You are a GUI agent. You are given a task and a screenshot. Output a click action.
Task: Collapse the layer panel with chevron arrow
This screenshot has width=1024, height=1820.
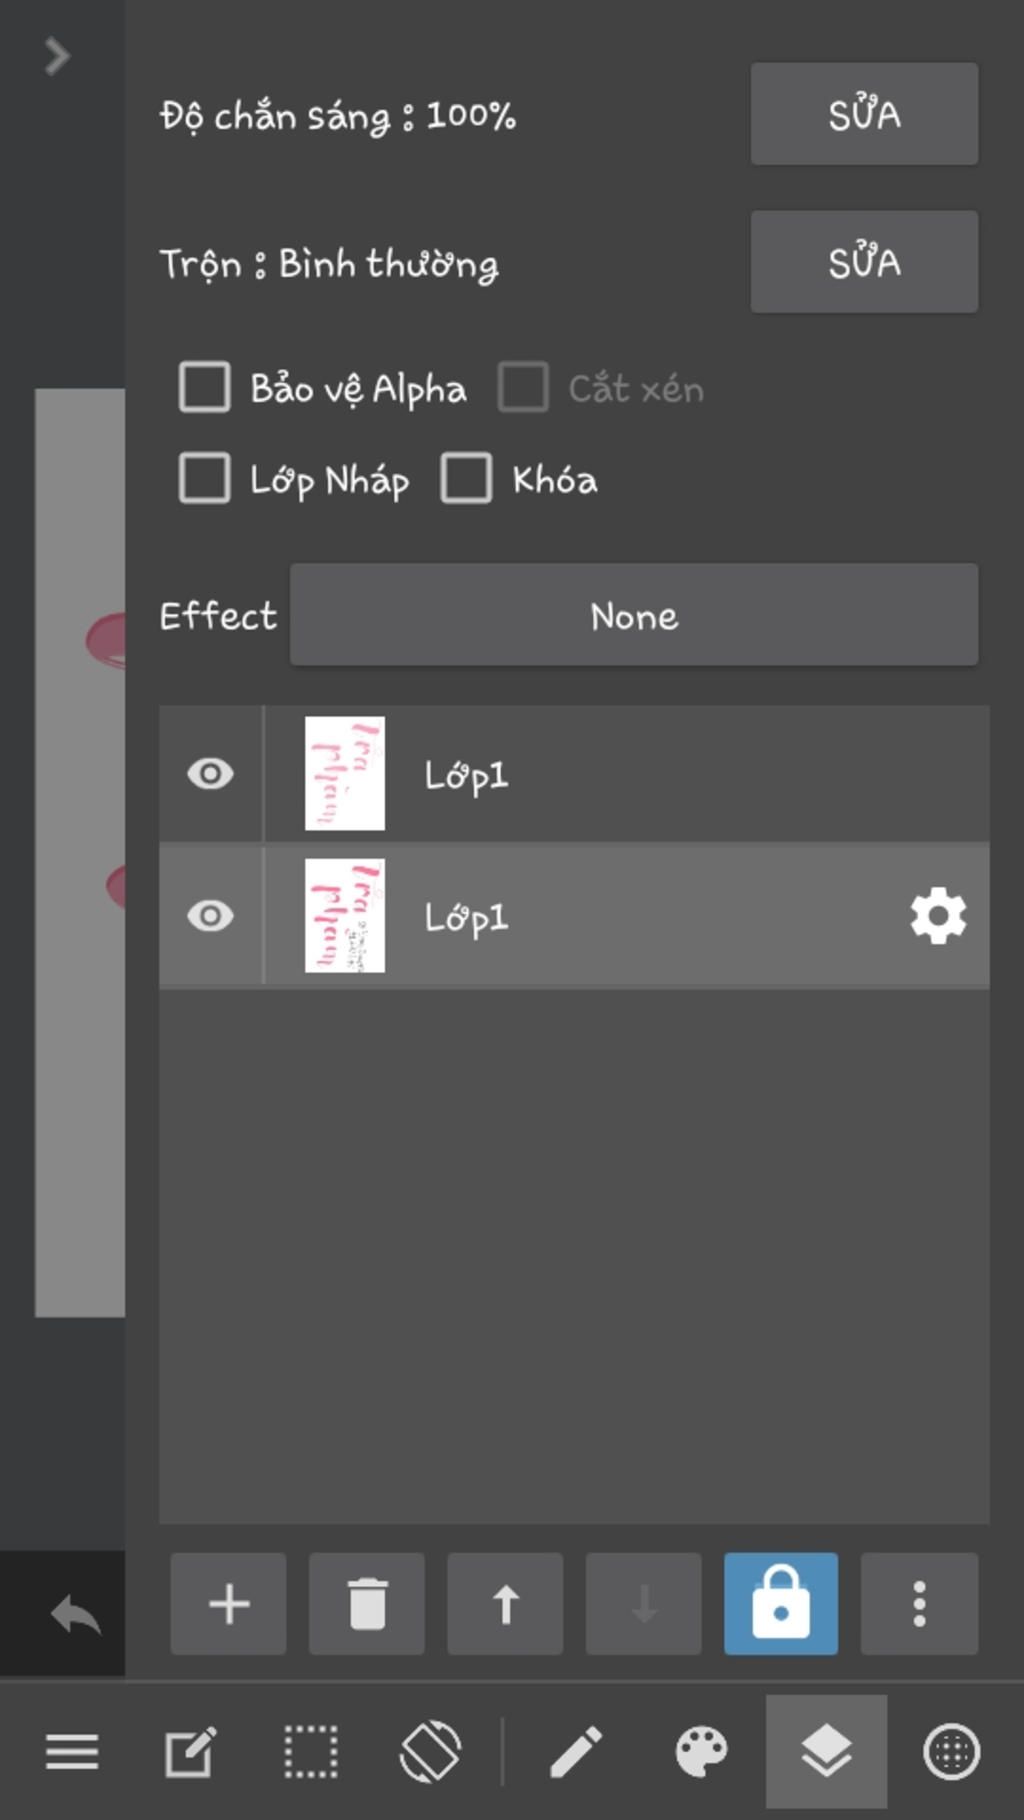pyautogui.click(x=57, y=56)
